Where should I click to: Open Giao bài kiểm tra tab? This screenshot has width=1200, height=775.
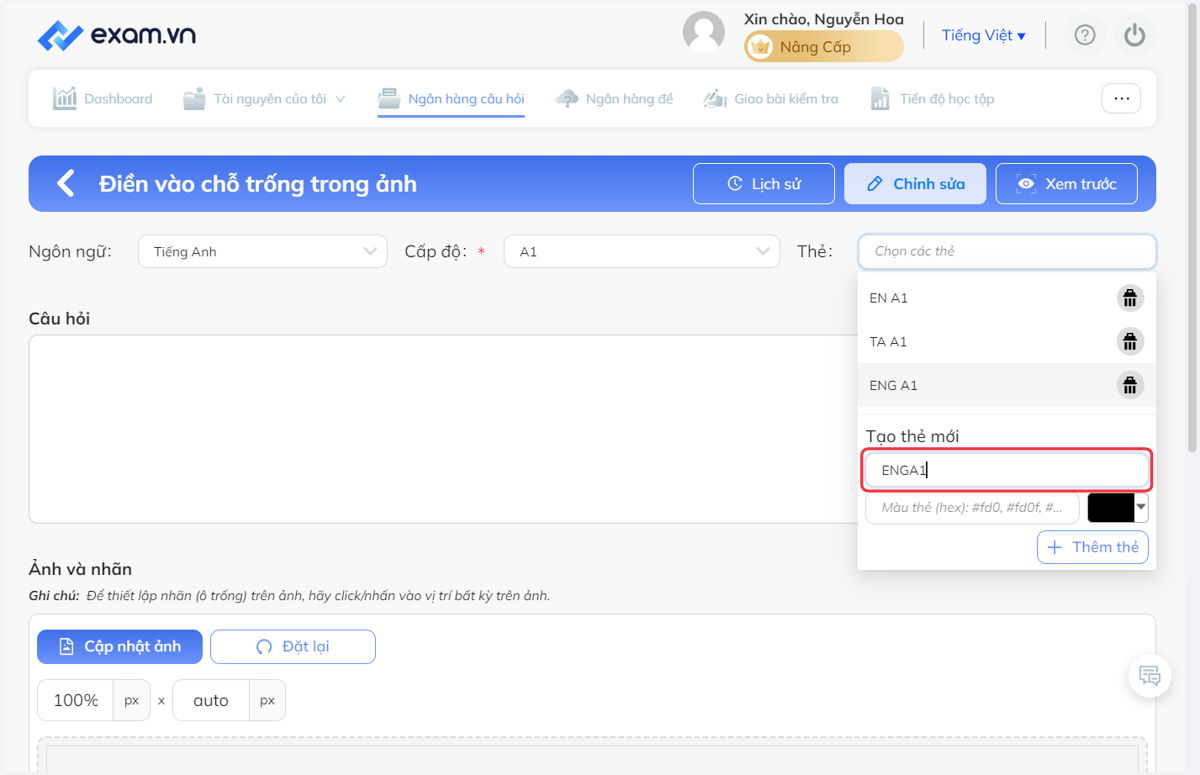pyautogui.click(x=771, y=99)
